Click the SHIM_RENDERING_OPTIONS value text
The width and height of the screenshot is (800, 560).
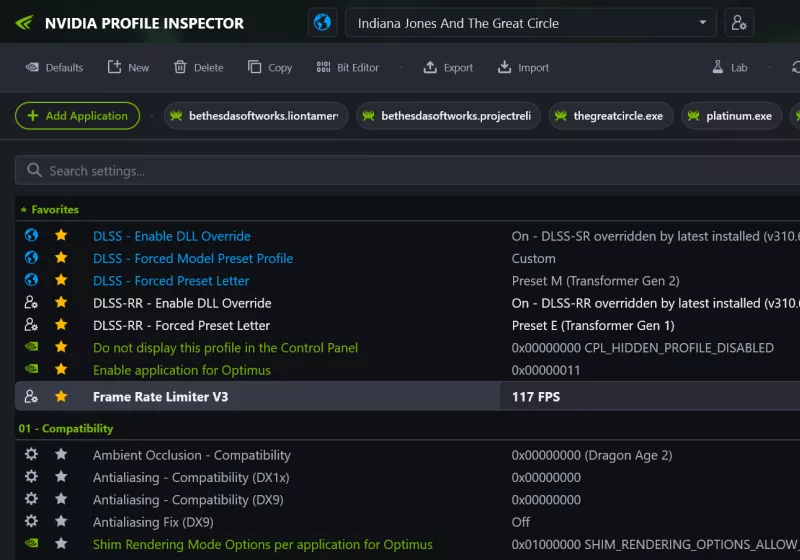click(656, 545)
